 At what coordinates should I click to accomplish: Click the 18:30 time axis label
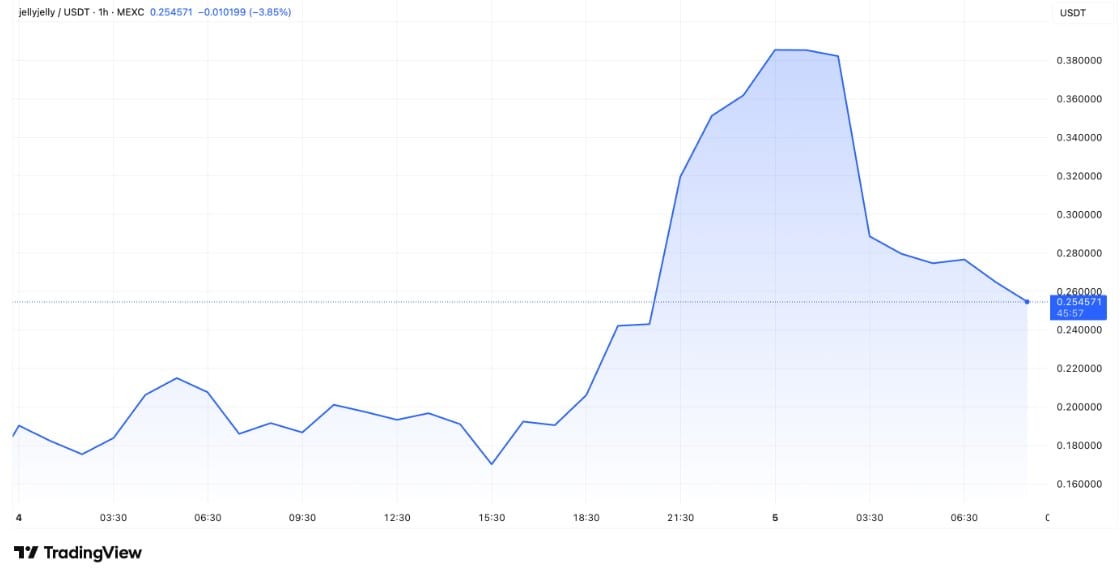click(x=586, y=517)
